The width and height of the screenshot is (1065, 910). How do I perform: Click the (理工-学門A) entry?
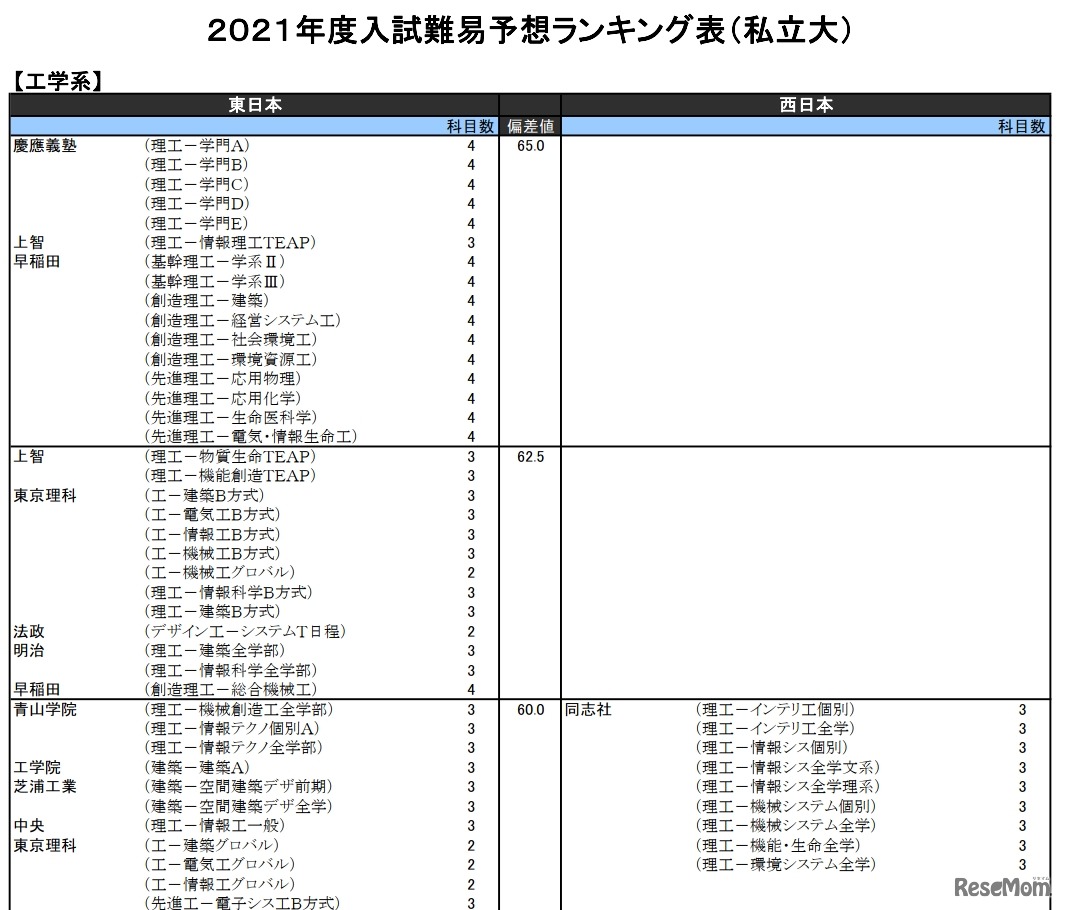coord(197,145)
